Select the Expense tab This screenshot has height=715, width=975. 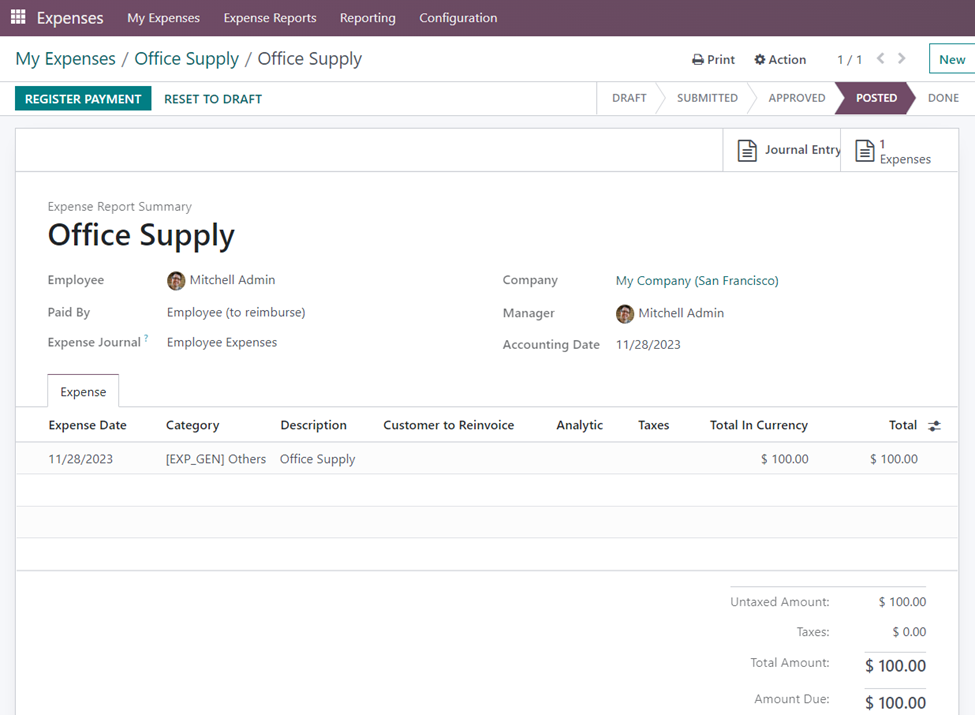point(83,392)
